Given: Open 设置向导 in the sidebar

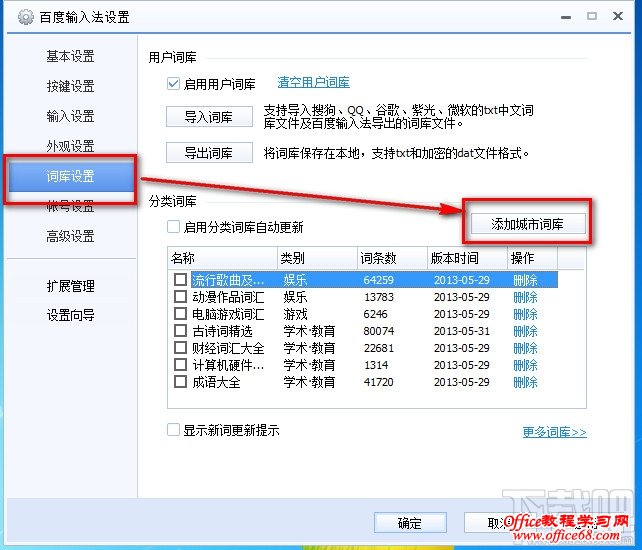Looking at the screenshot, I should click(70, 315).
